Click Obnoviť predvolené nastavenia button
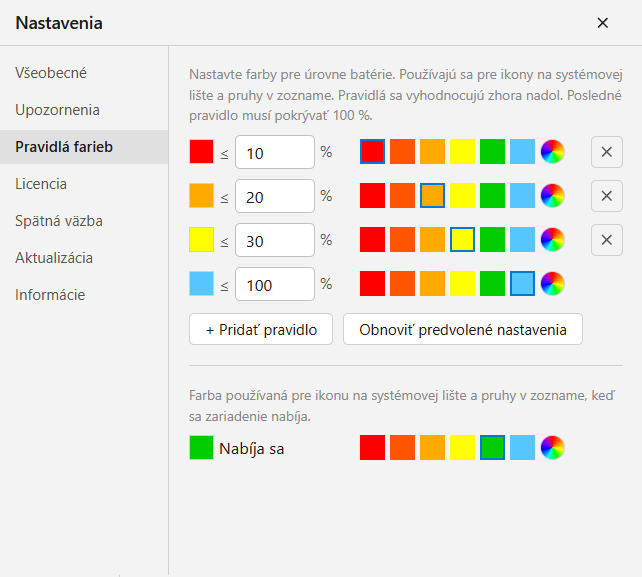The height and width of the screenshot is (577, 642). [x=463, y=329]
